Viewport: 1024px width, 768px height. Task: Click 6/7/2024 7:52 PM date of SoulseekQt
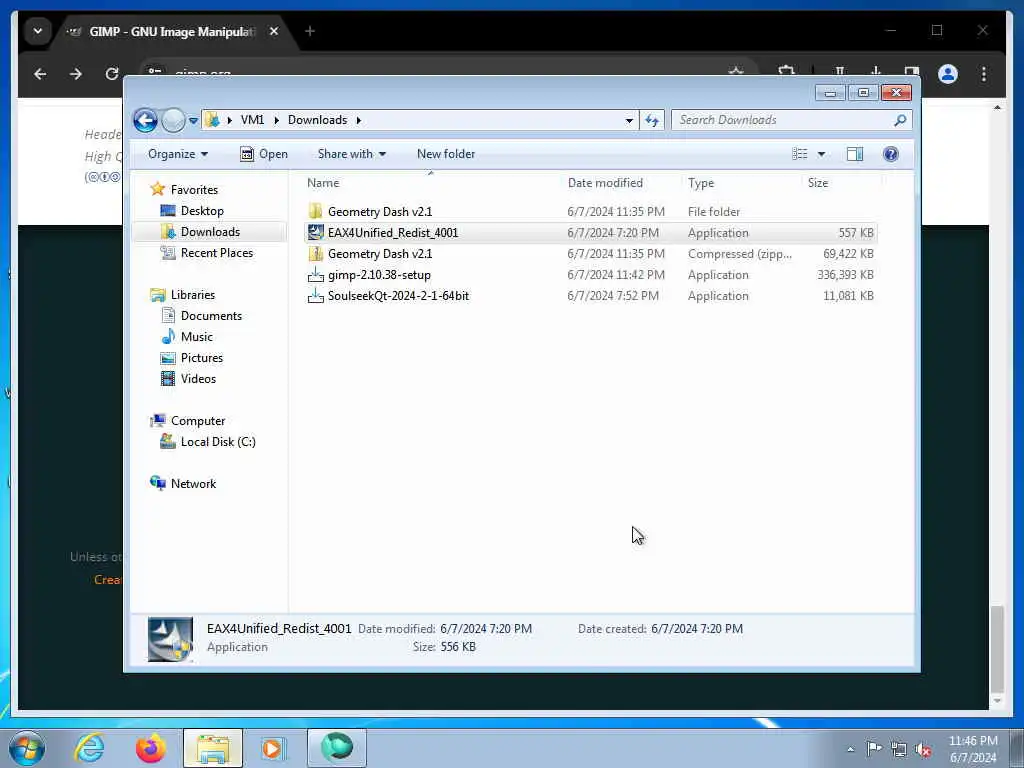[613, 296]
